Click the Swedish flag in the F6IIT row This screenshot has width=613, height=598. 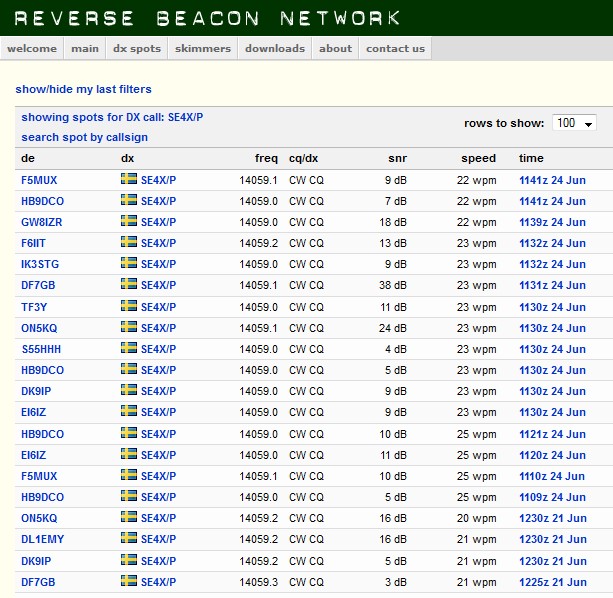[128, 243]
